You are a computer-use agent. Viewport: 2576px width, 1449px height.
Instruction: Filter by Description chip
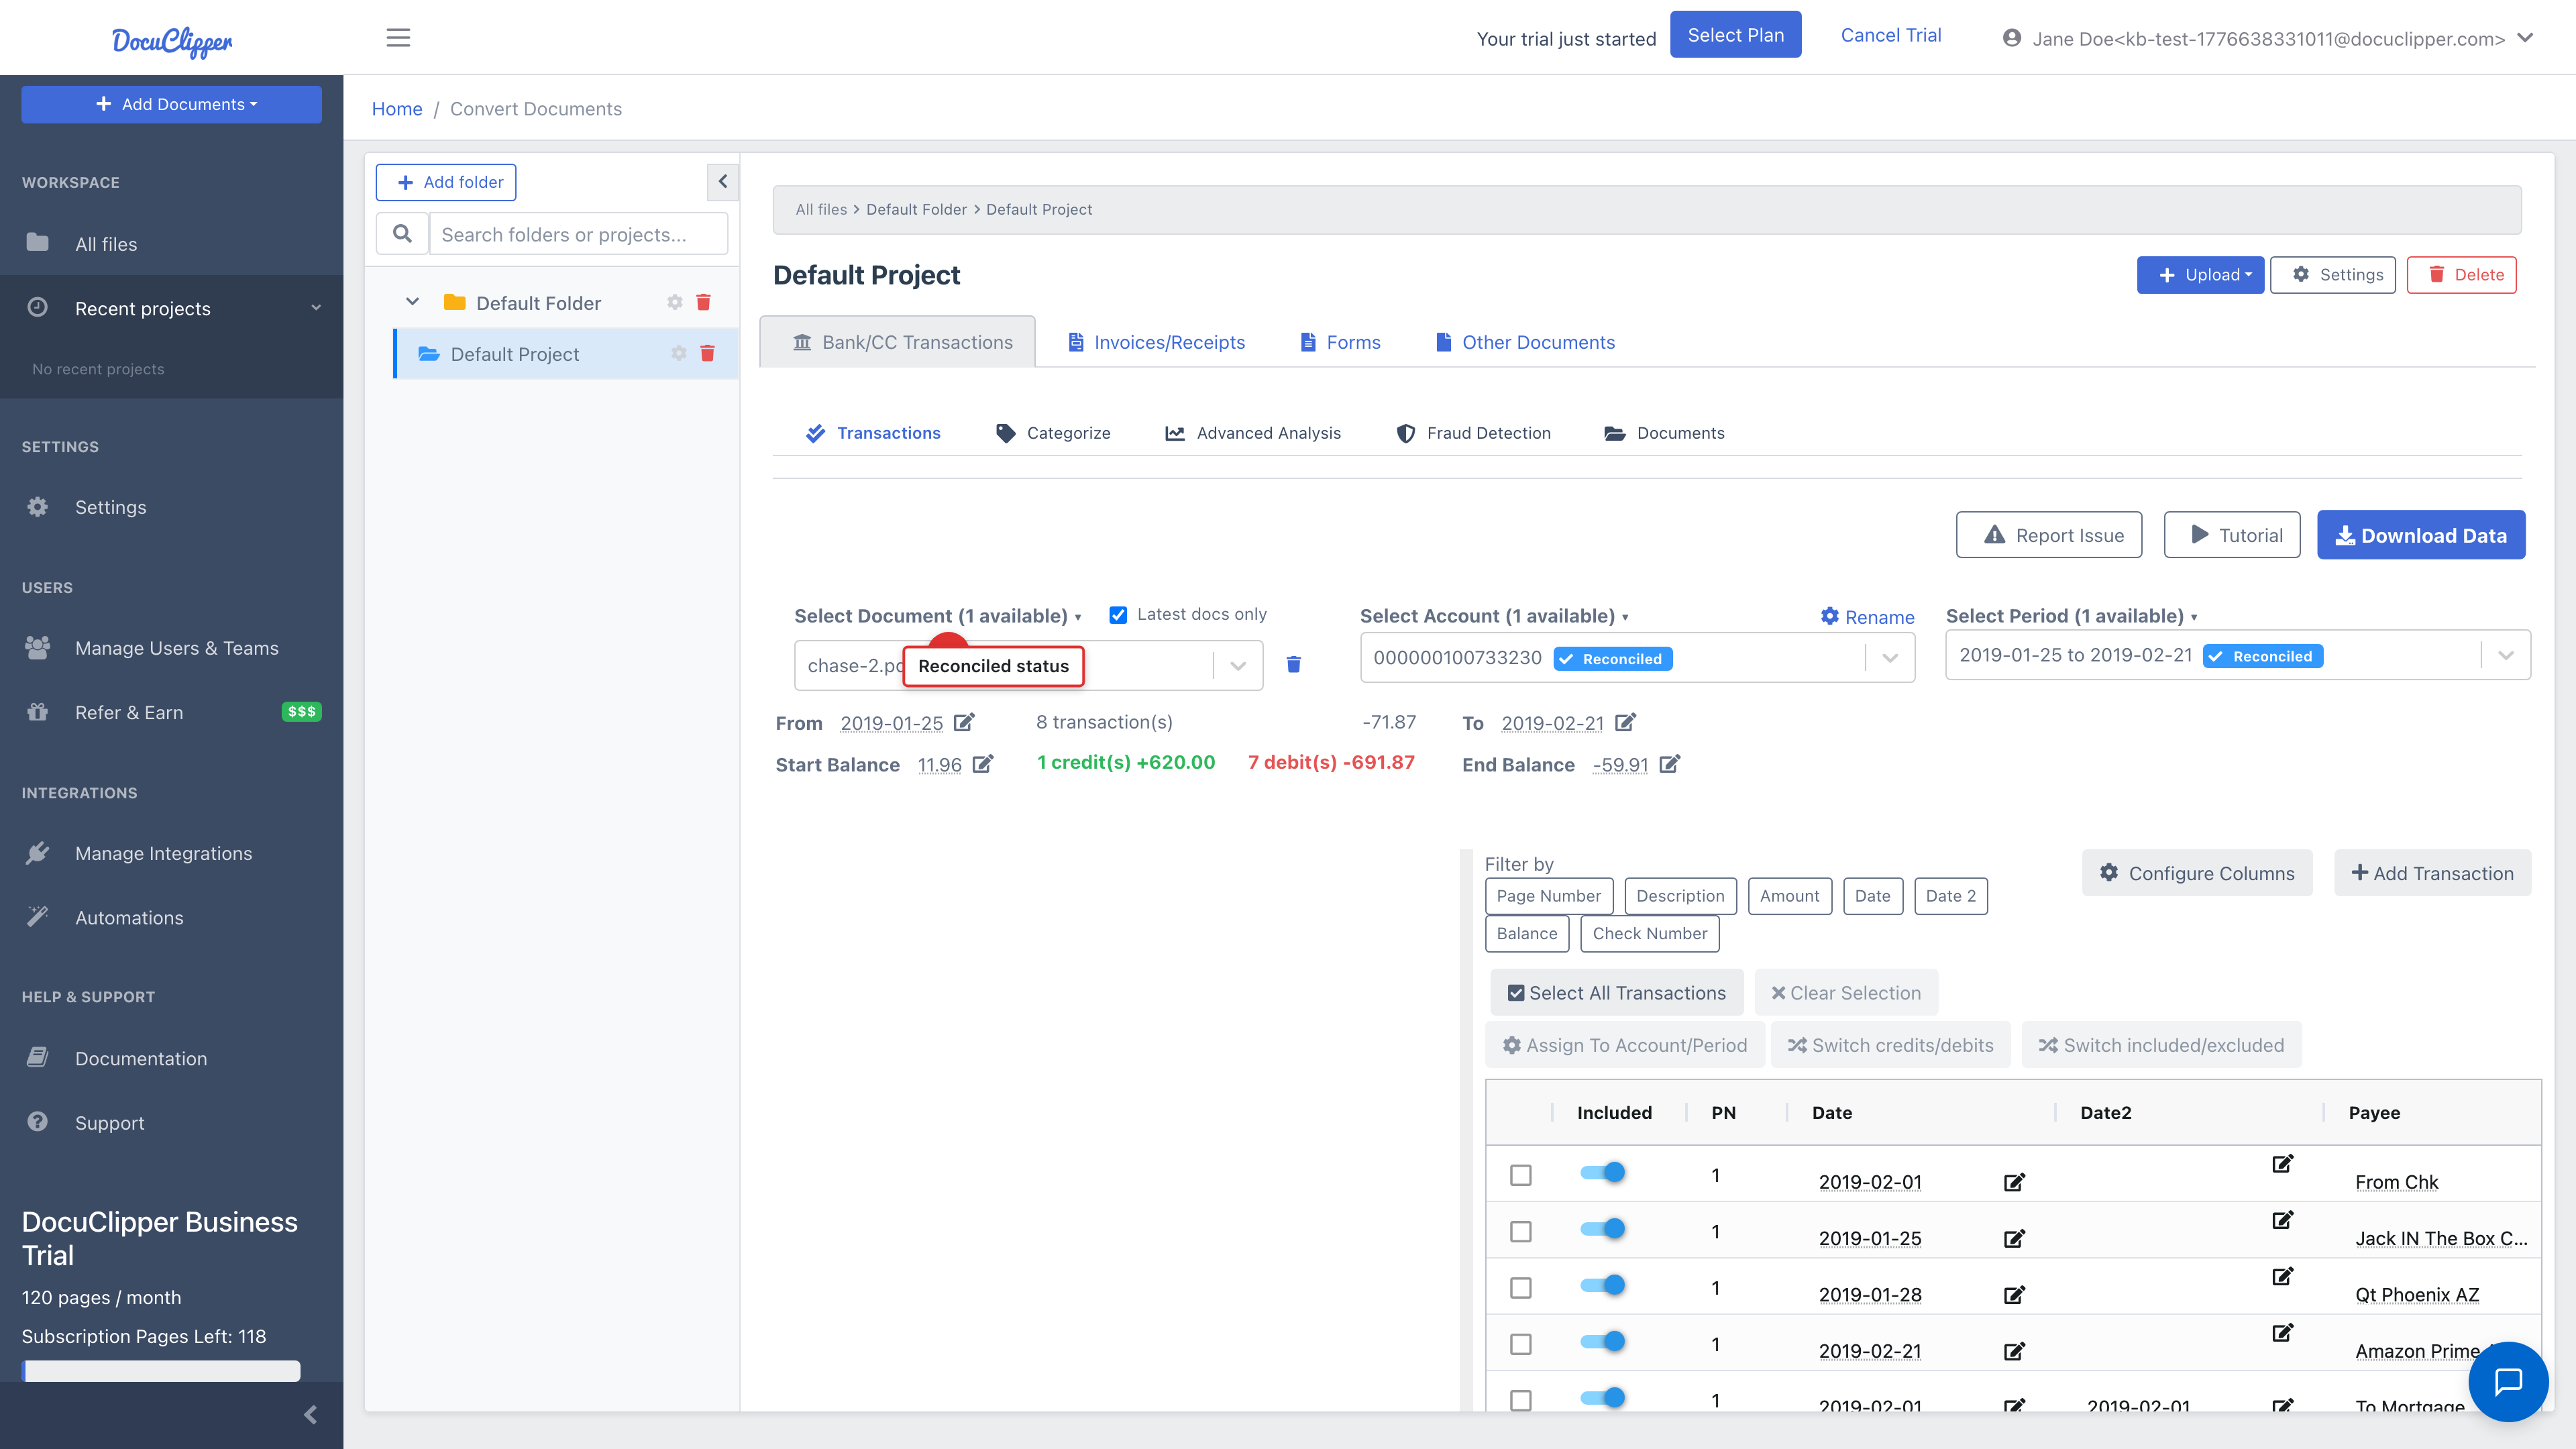(x=1680, y=896)
